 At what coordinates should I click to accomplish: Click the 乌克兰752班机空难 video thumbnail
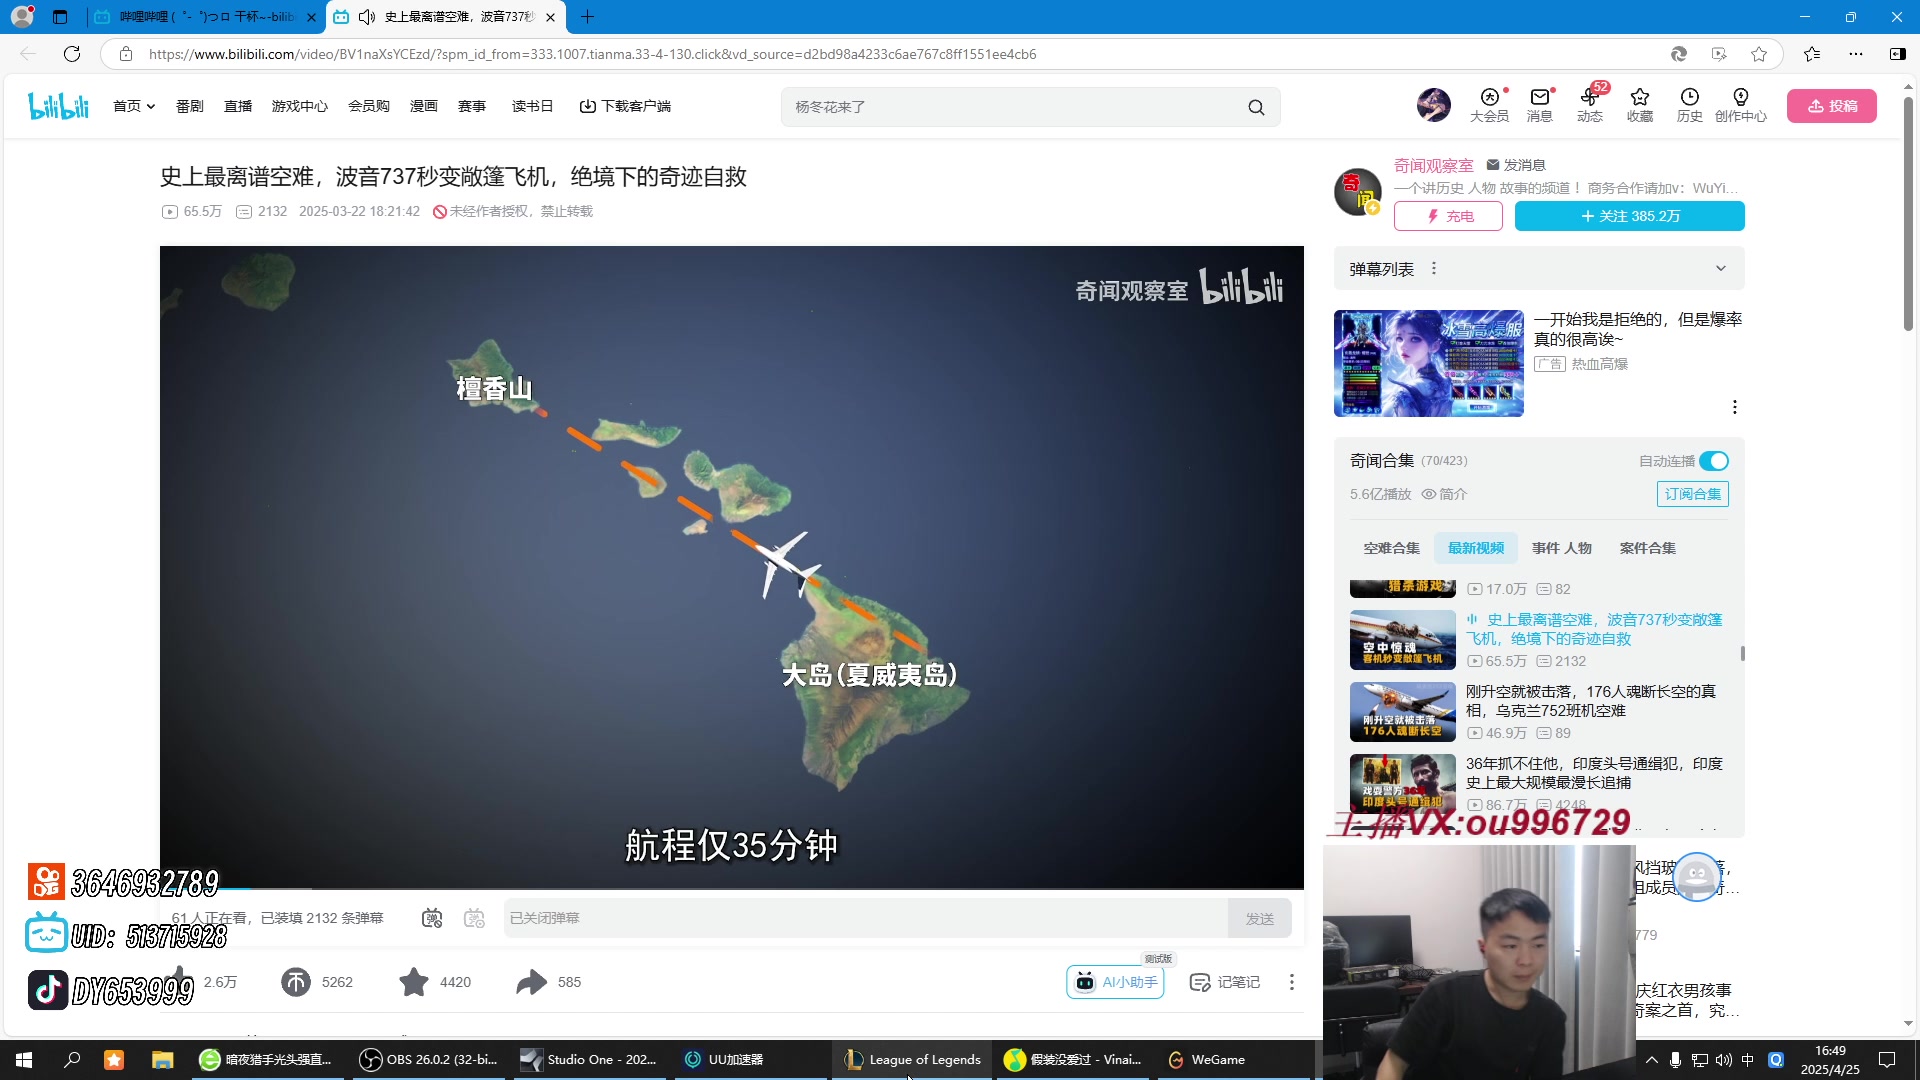pyautogui.click(x=1402, y=712)
